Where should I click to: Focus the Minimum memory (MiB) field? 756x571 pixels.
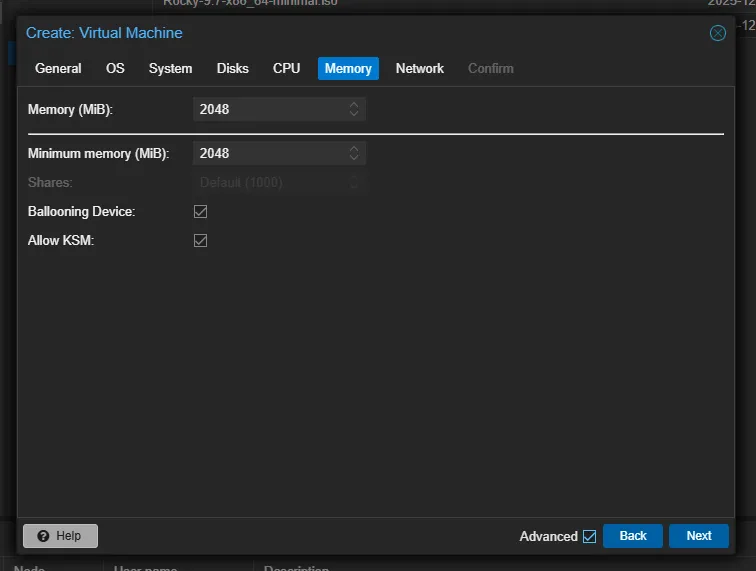[x=268, y=153]
